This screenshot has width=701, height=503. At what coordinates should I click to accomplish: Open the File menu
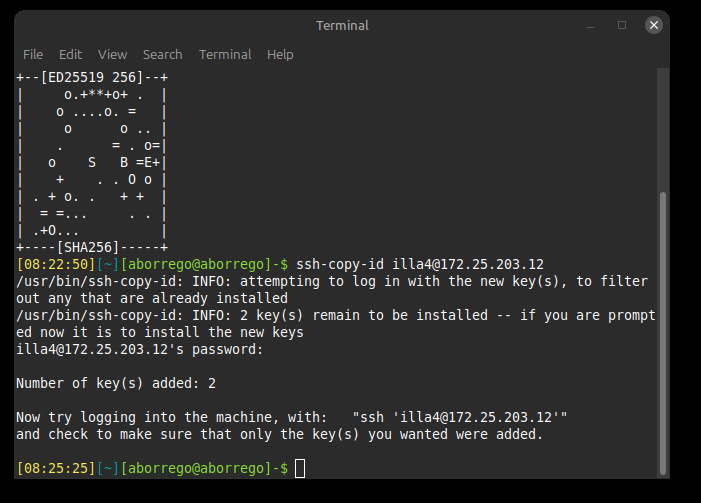click(33, 54)
